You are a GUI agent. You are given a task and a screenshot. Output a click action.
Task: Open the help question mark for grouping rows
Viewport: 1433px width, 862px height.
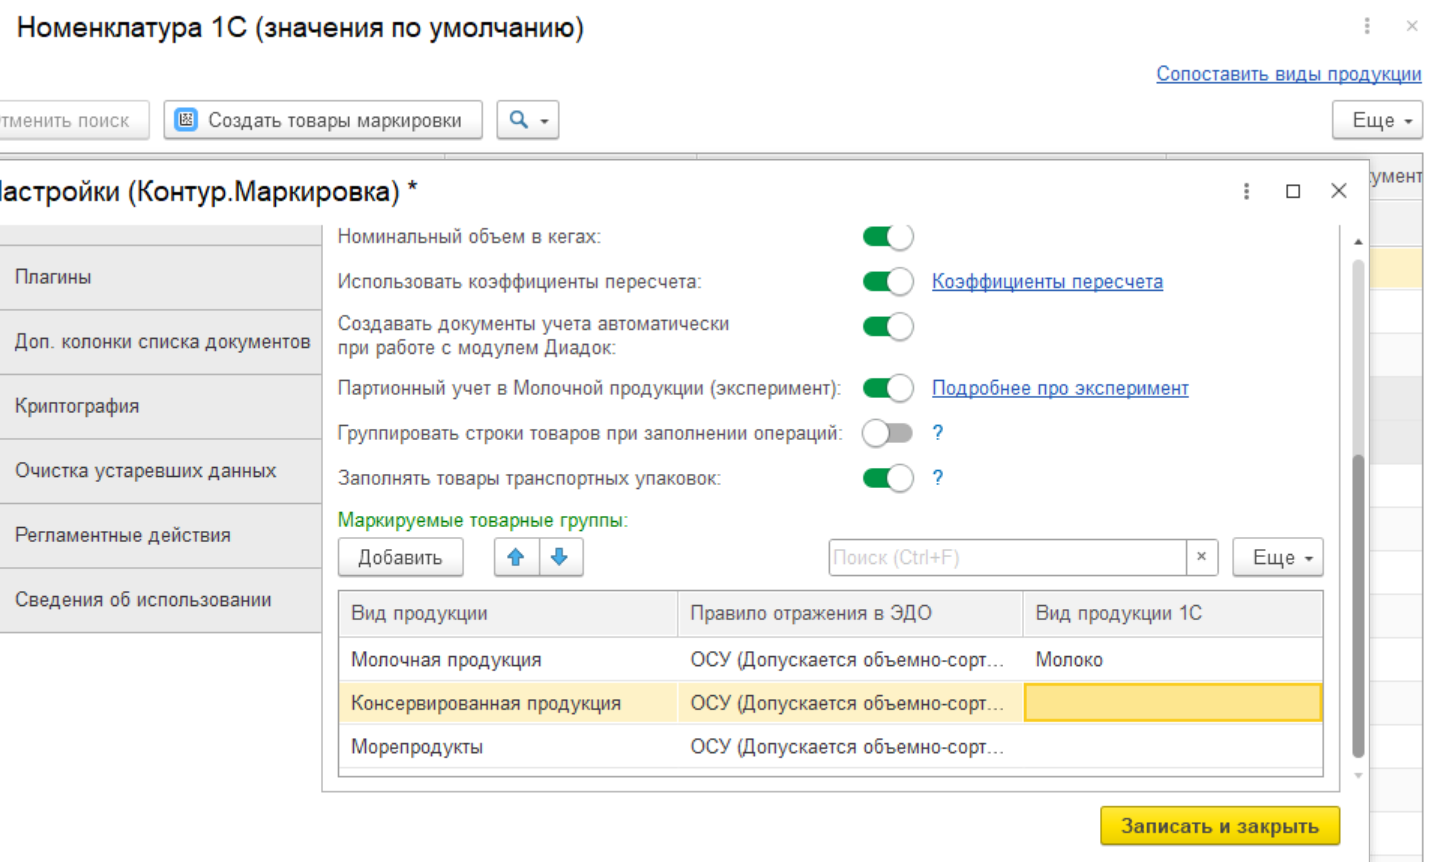point(937,433)
